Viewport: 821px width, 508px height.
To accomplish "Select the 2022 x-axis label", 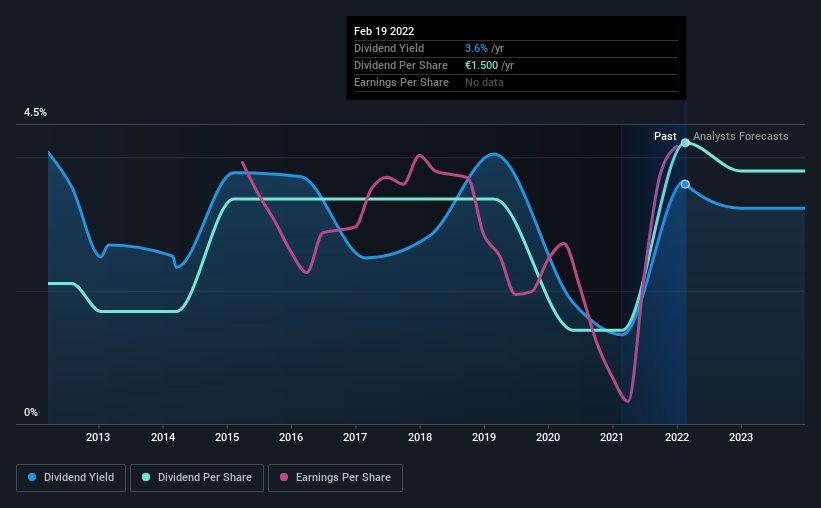I will pos(676,437).
